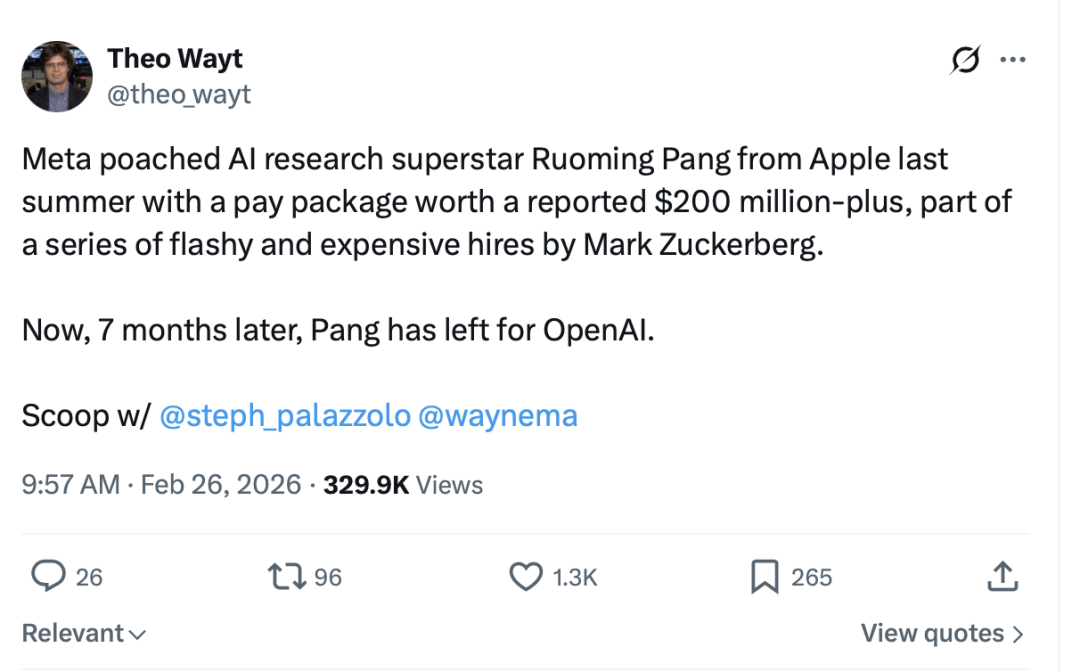Image resolution: width=1080 pixels, height=672 pixels.
Task: Click the 265 bookmarks count
Action: 811,577
